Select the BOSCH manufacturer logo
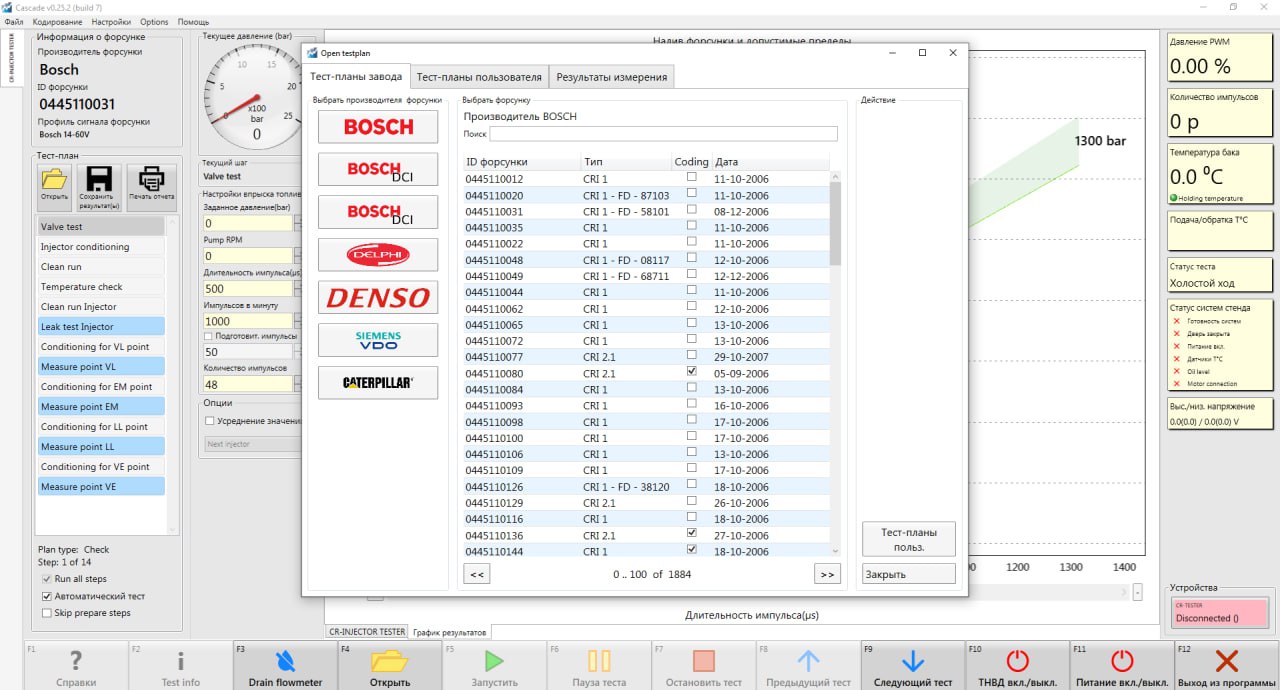Screen dimensions: 1280x690 [378, 127]
